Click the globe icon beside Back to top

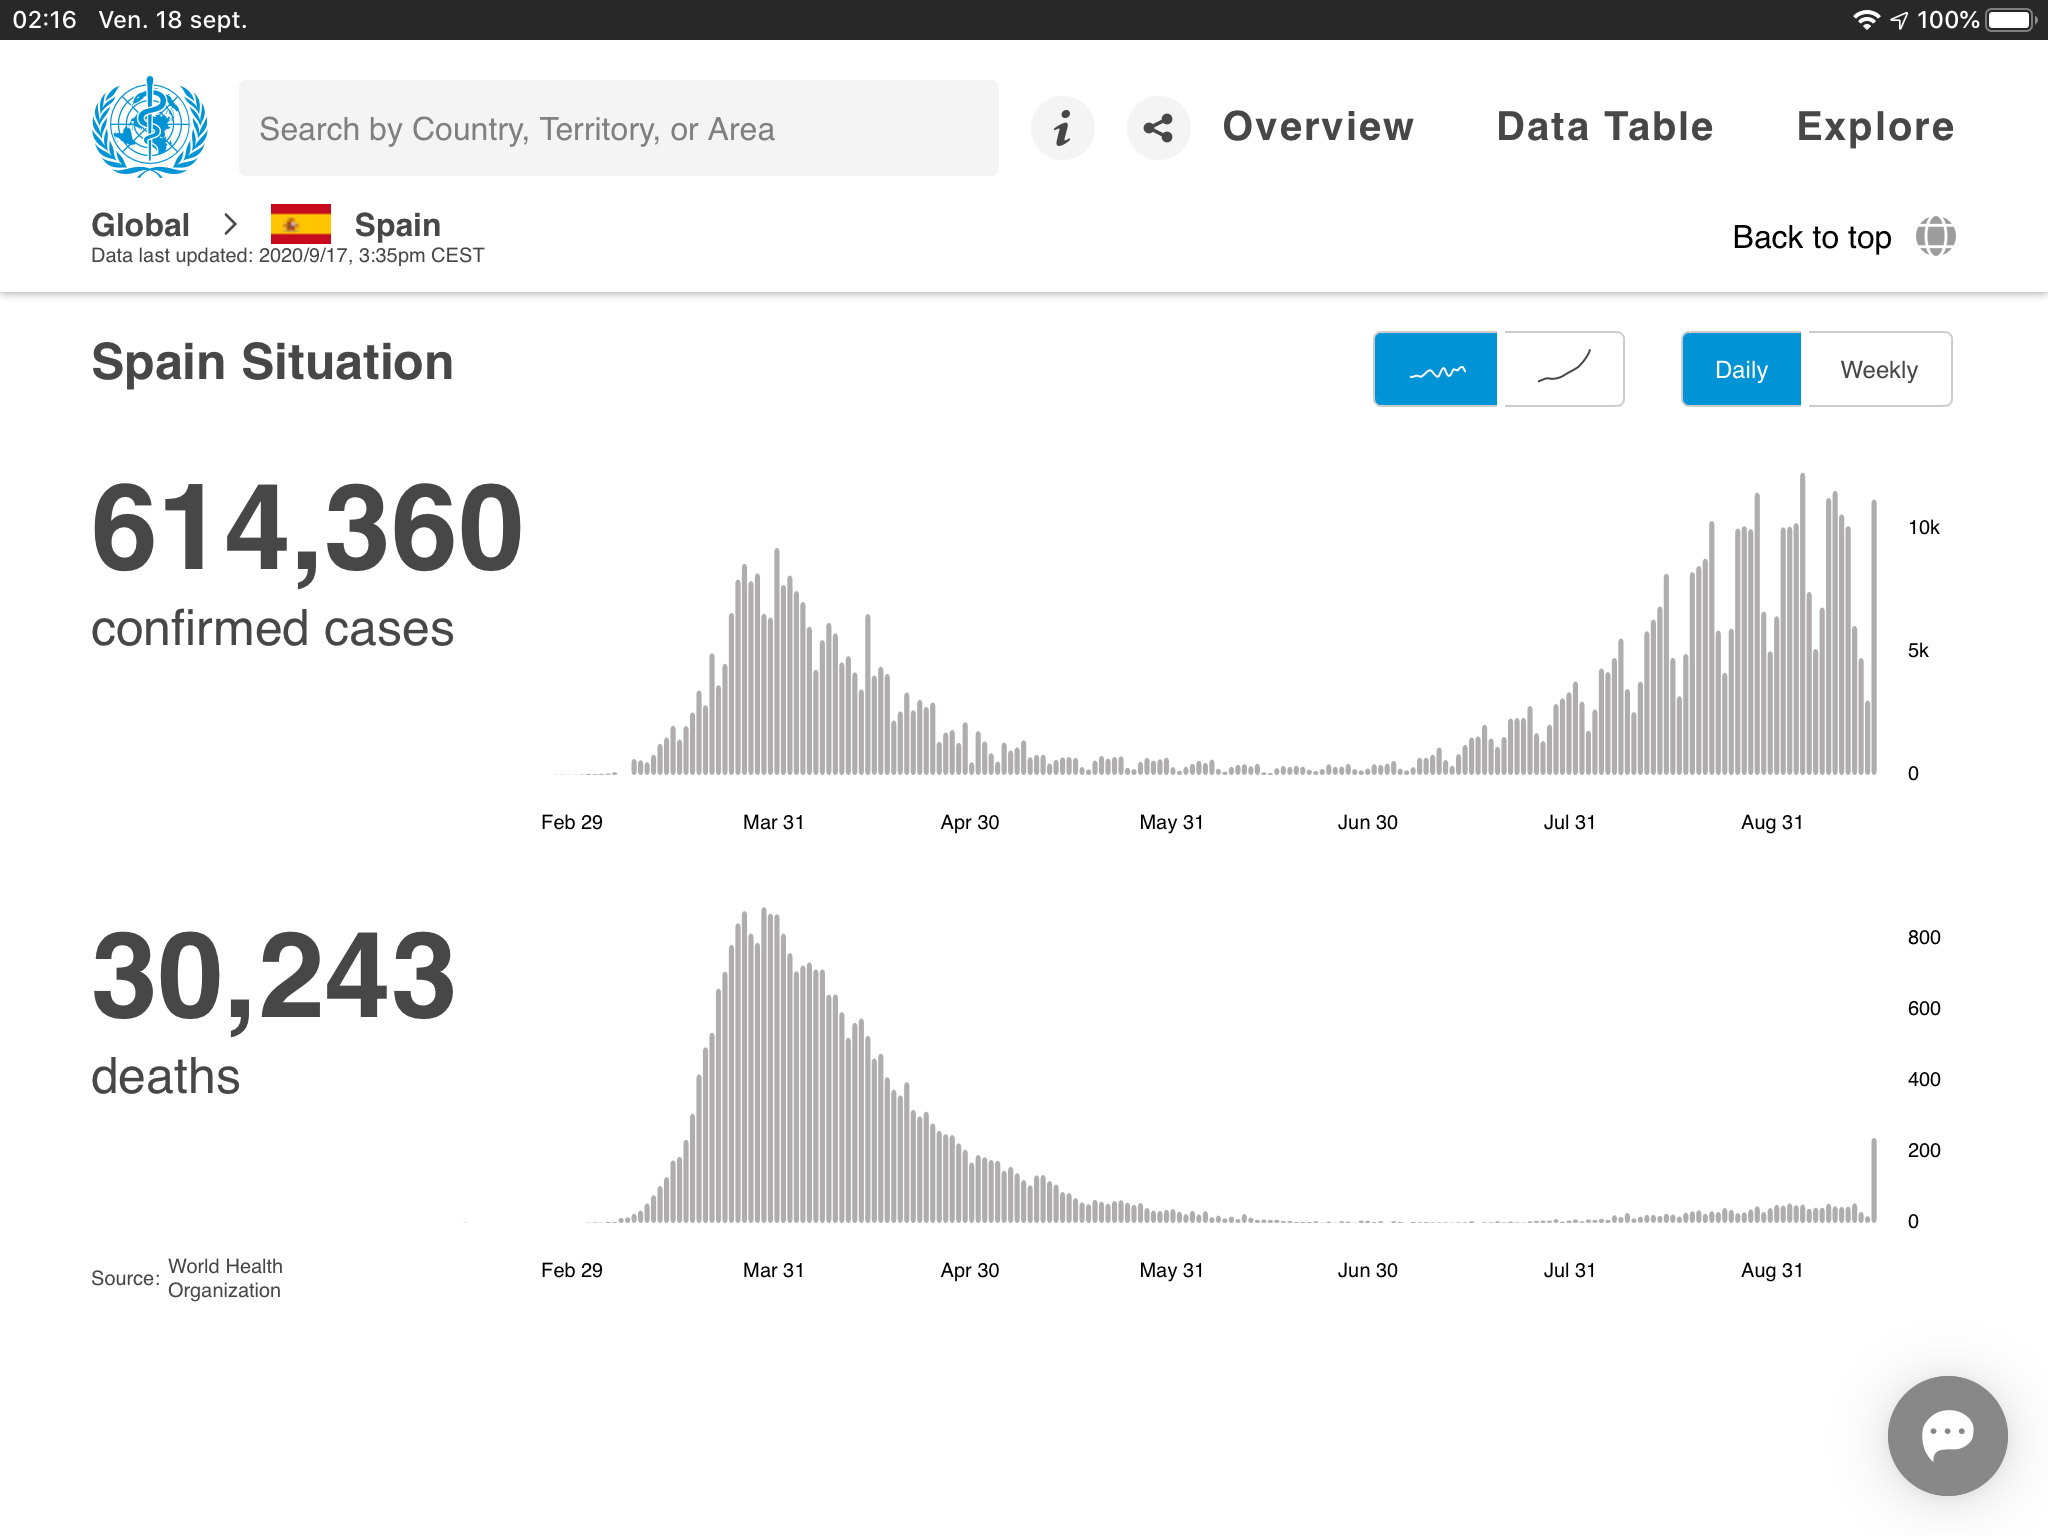pos(1935,237)
